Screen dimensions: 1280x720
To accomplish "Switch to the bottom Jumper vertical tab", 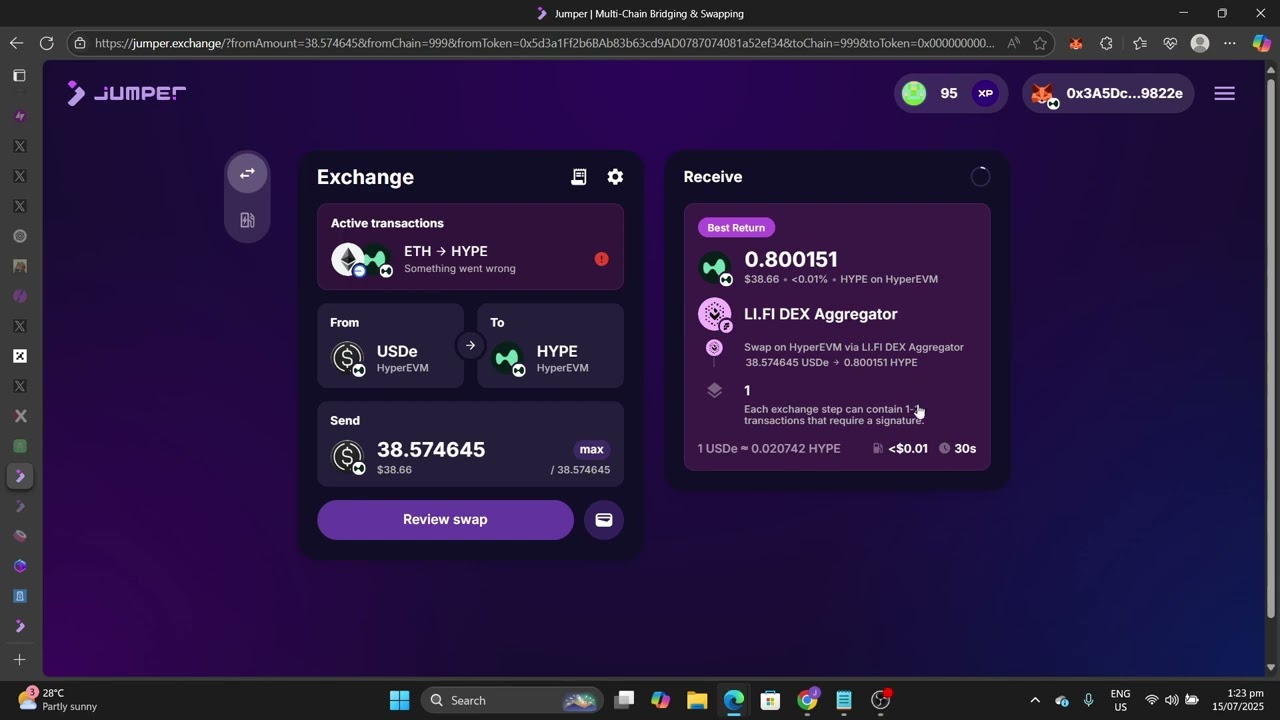I will (x=19, y=626).
